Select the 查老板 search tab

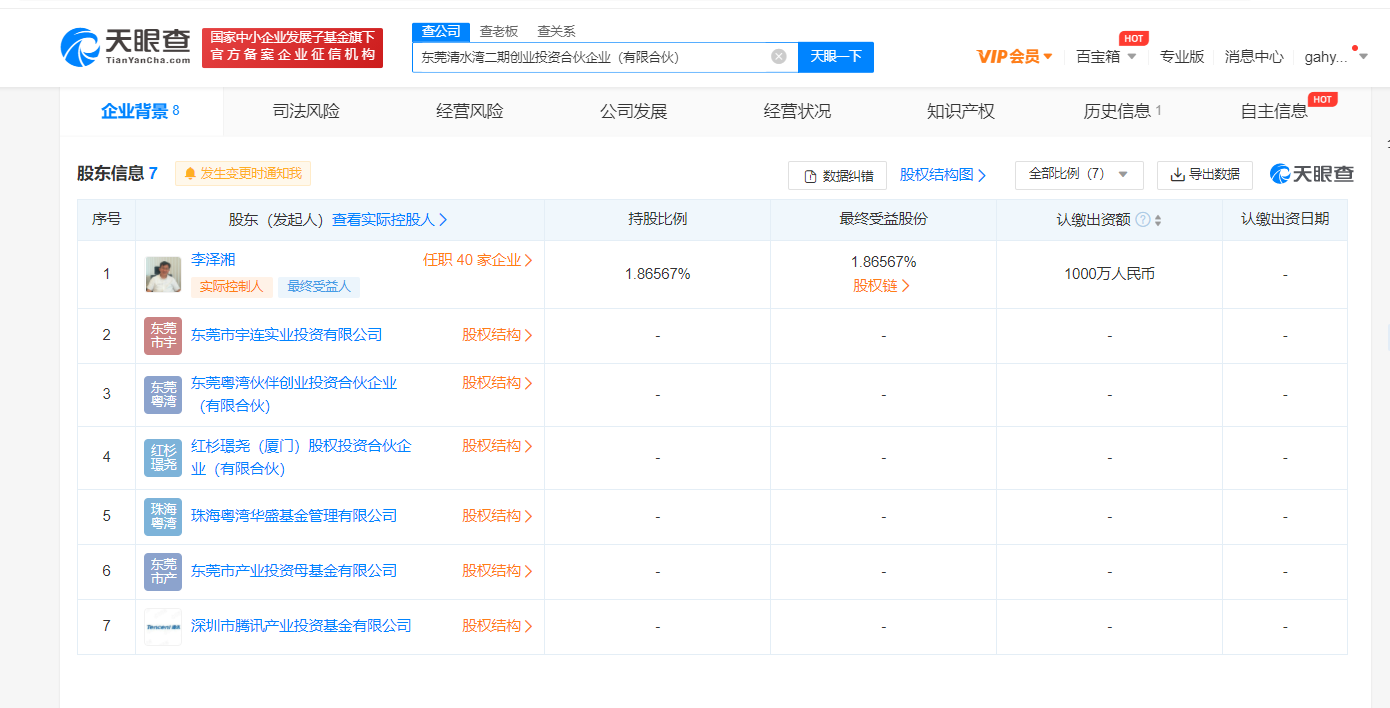498,32
